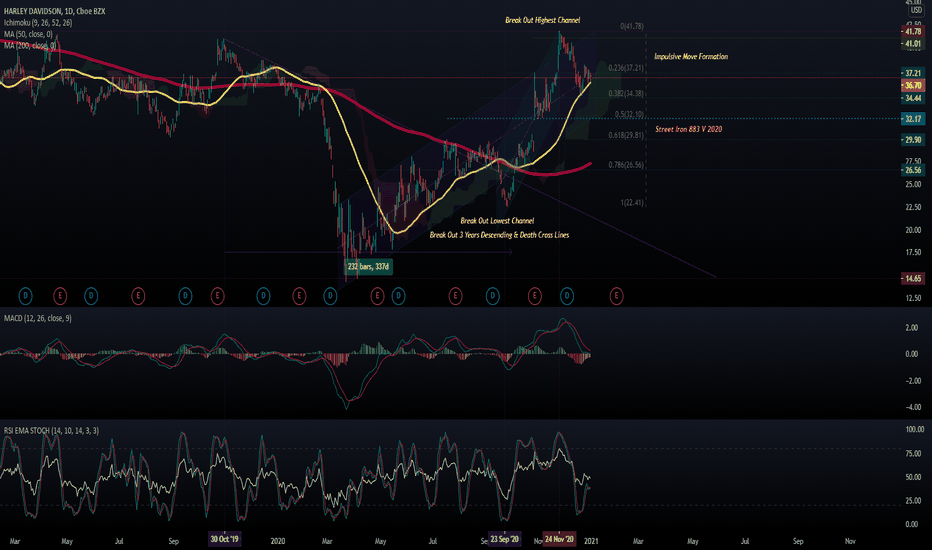Select the 0.236(37.21) Fibonacci level label
This screenshot has width=932, height=550.
[626, 68]
